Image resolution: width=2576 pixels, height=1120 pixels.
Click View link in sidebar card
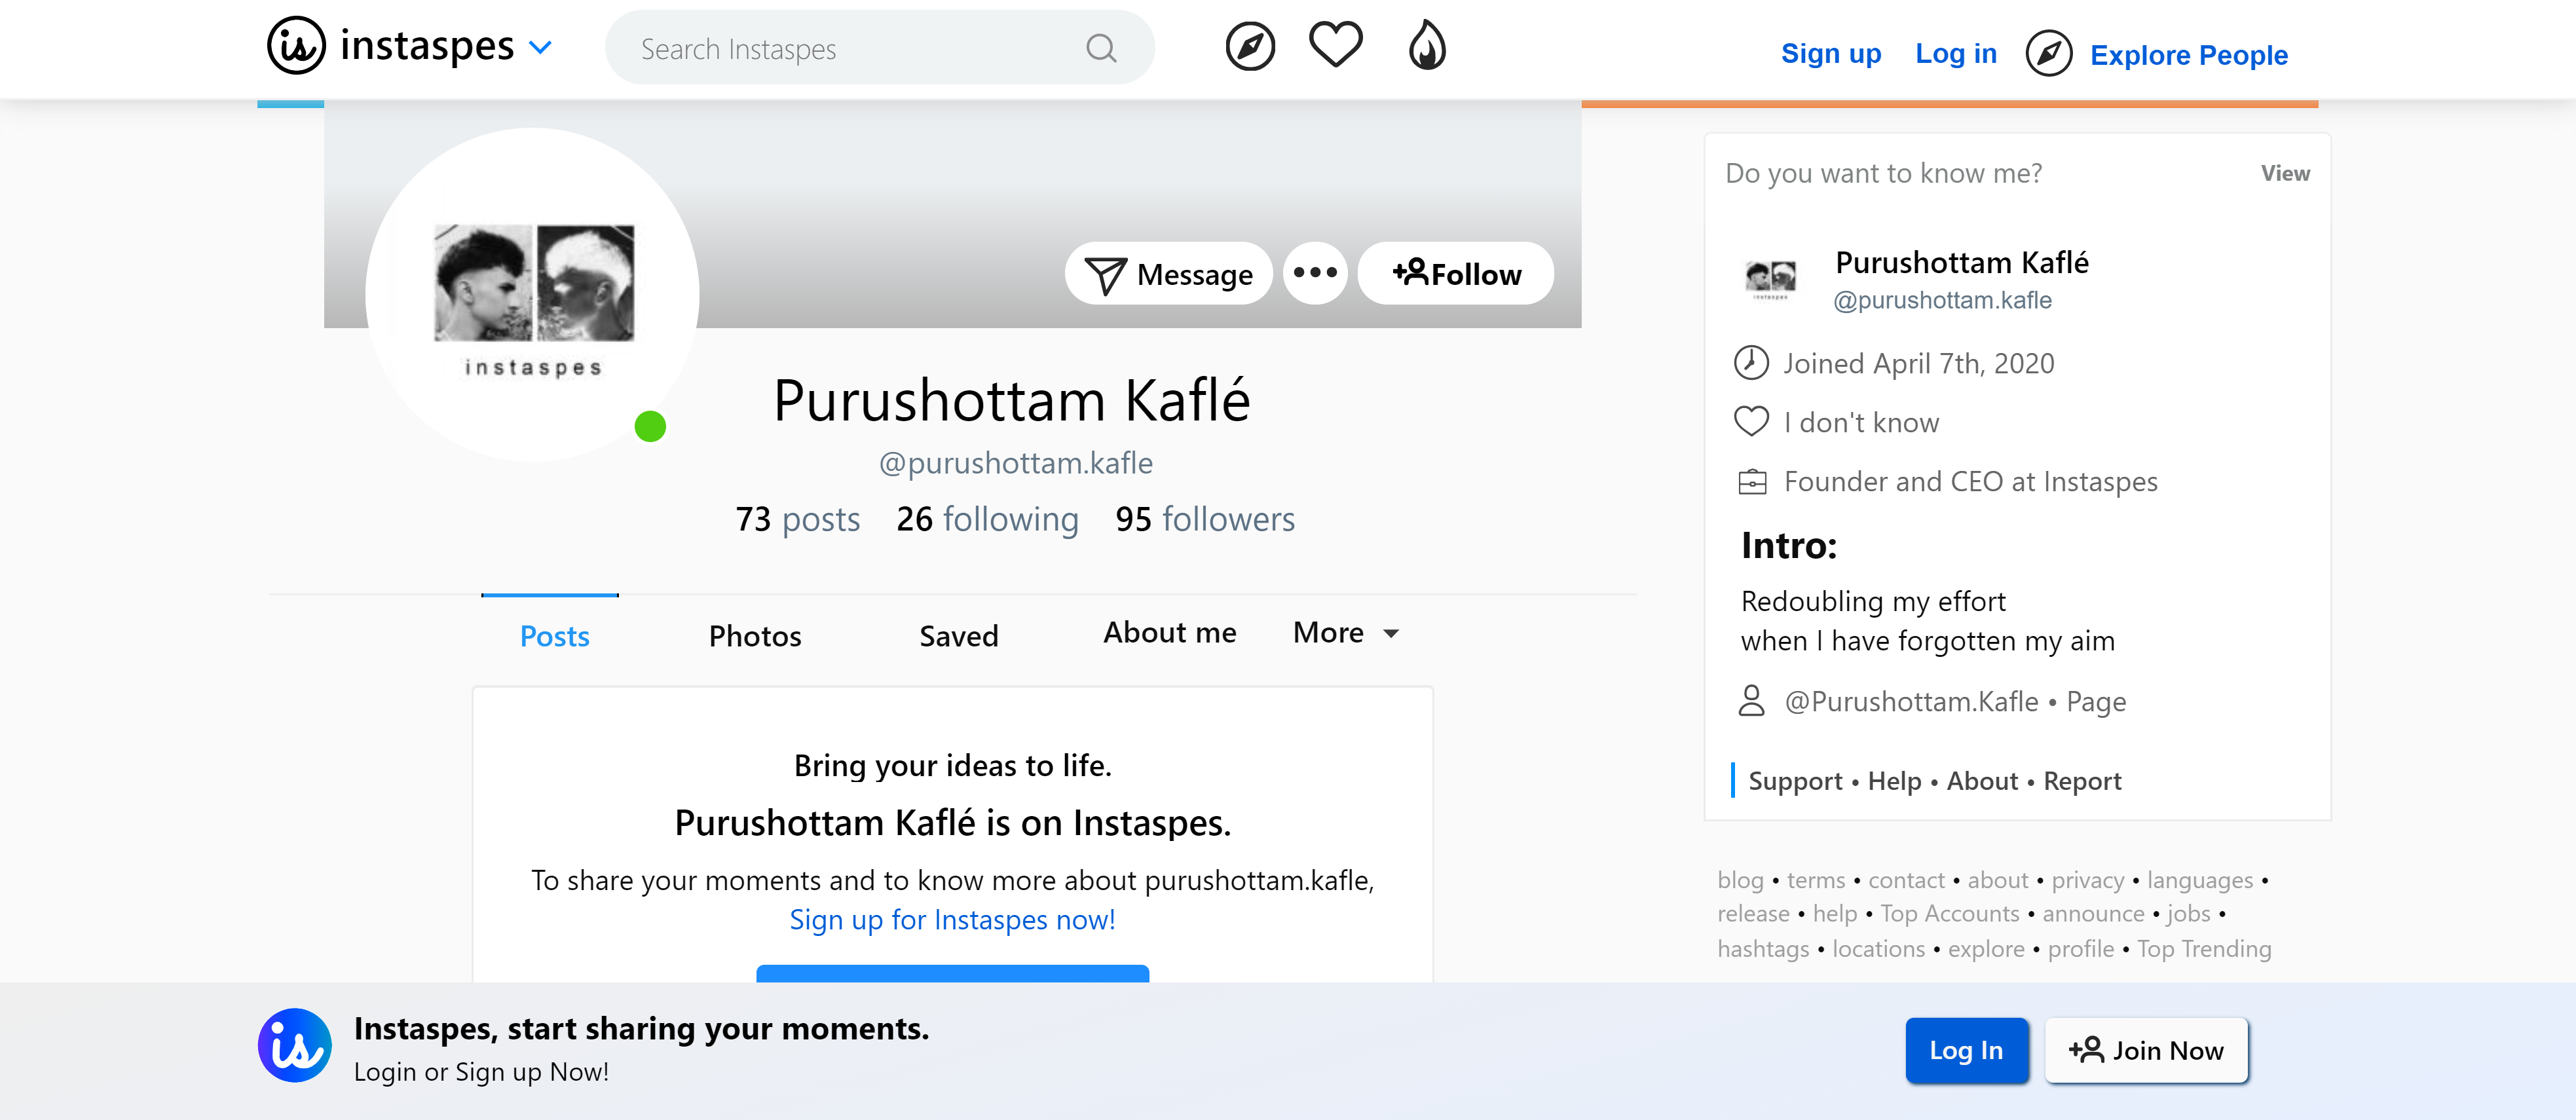click(2285, 174)
